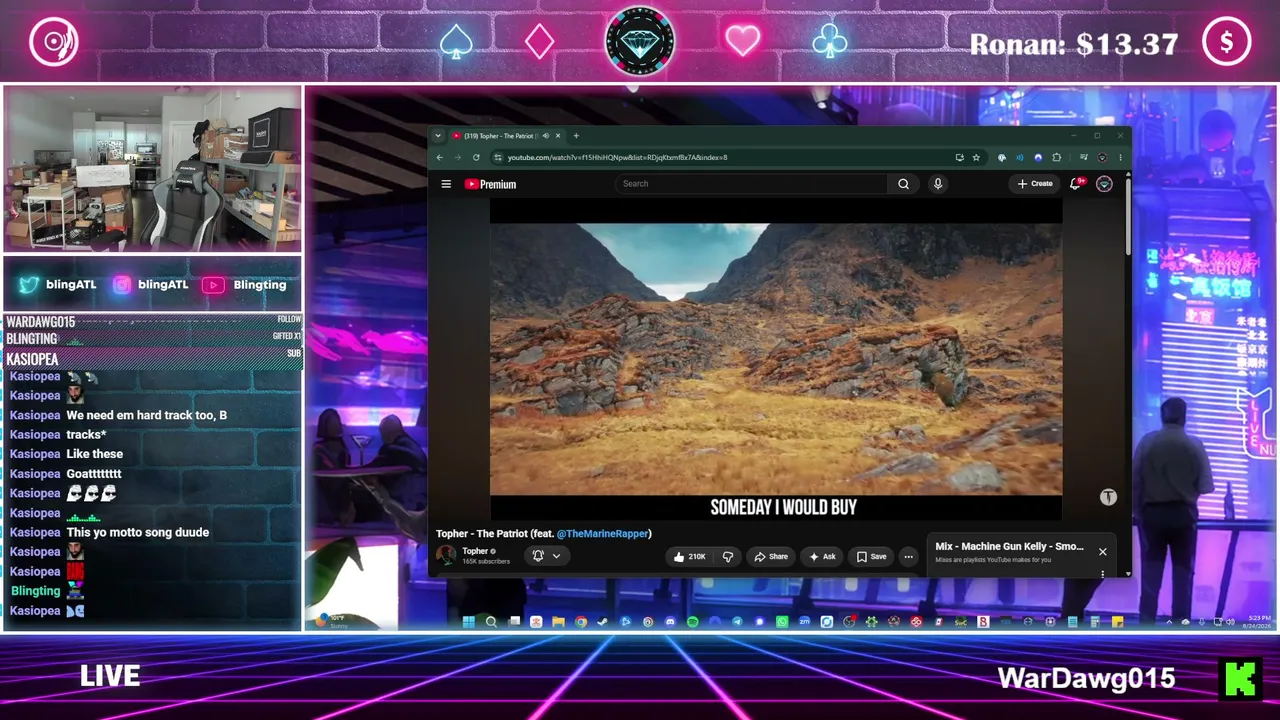Close the Mix playlist panel
This screenshot has height=720, width=1280.
click(x=1103, y=552)
